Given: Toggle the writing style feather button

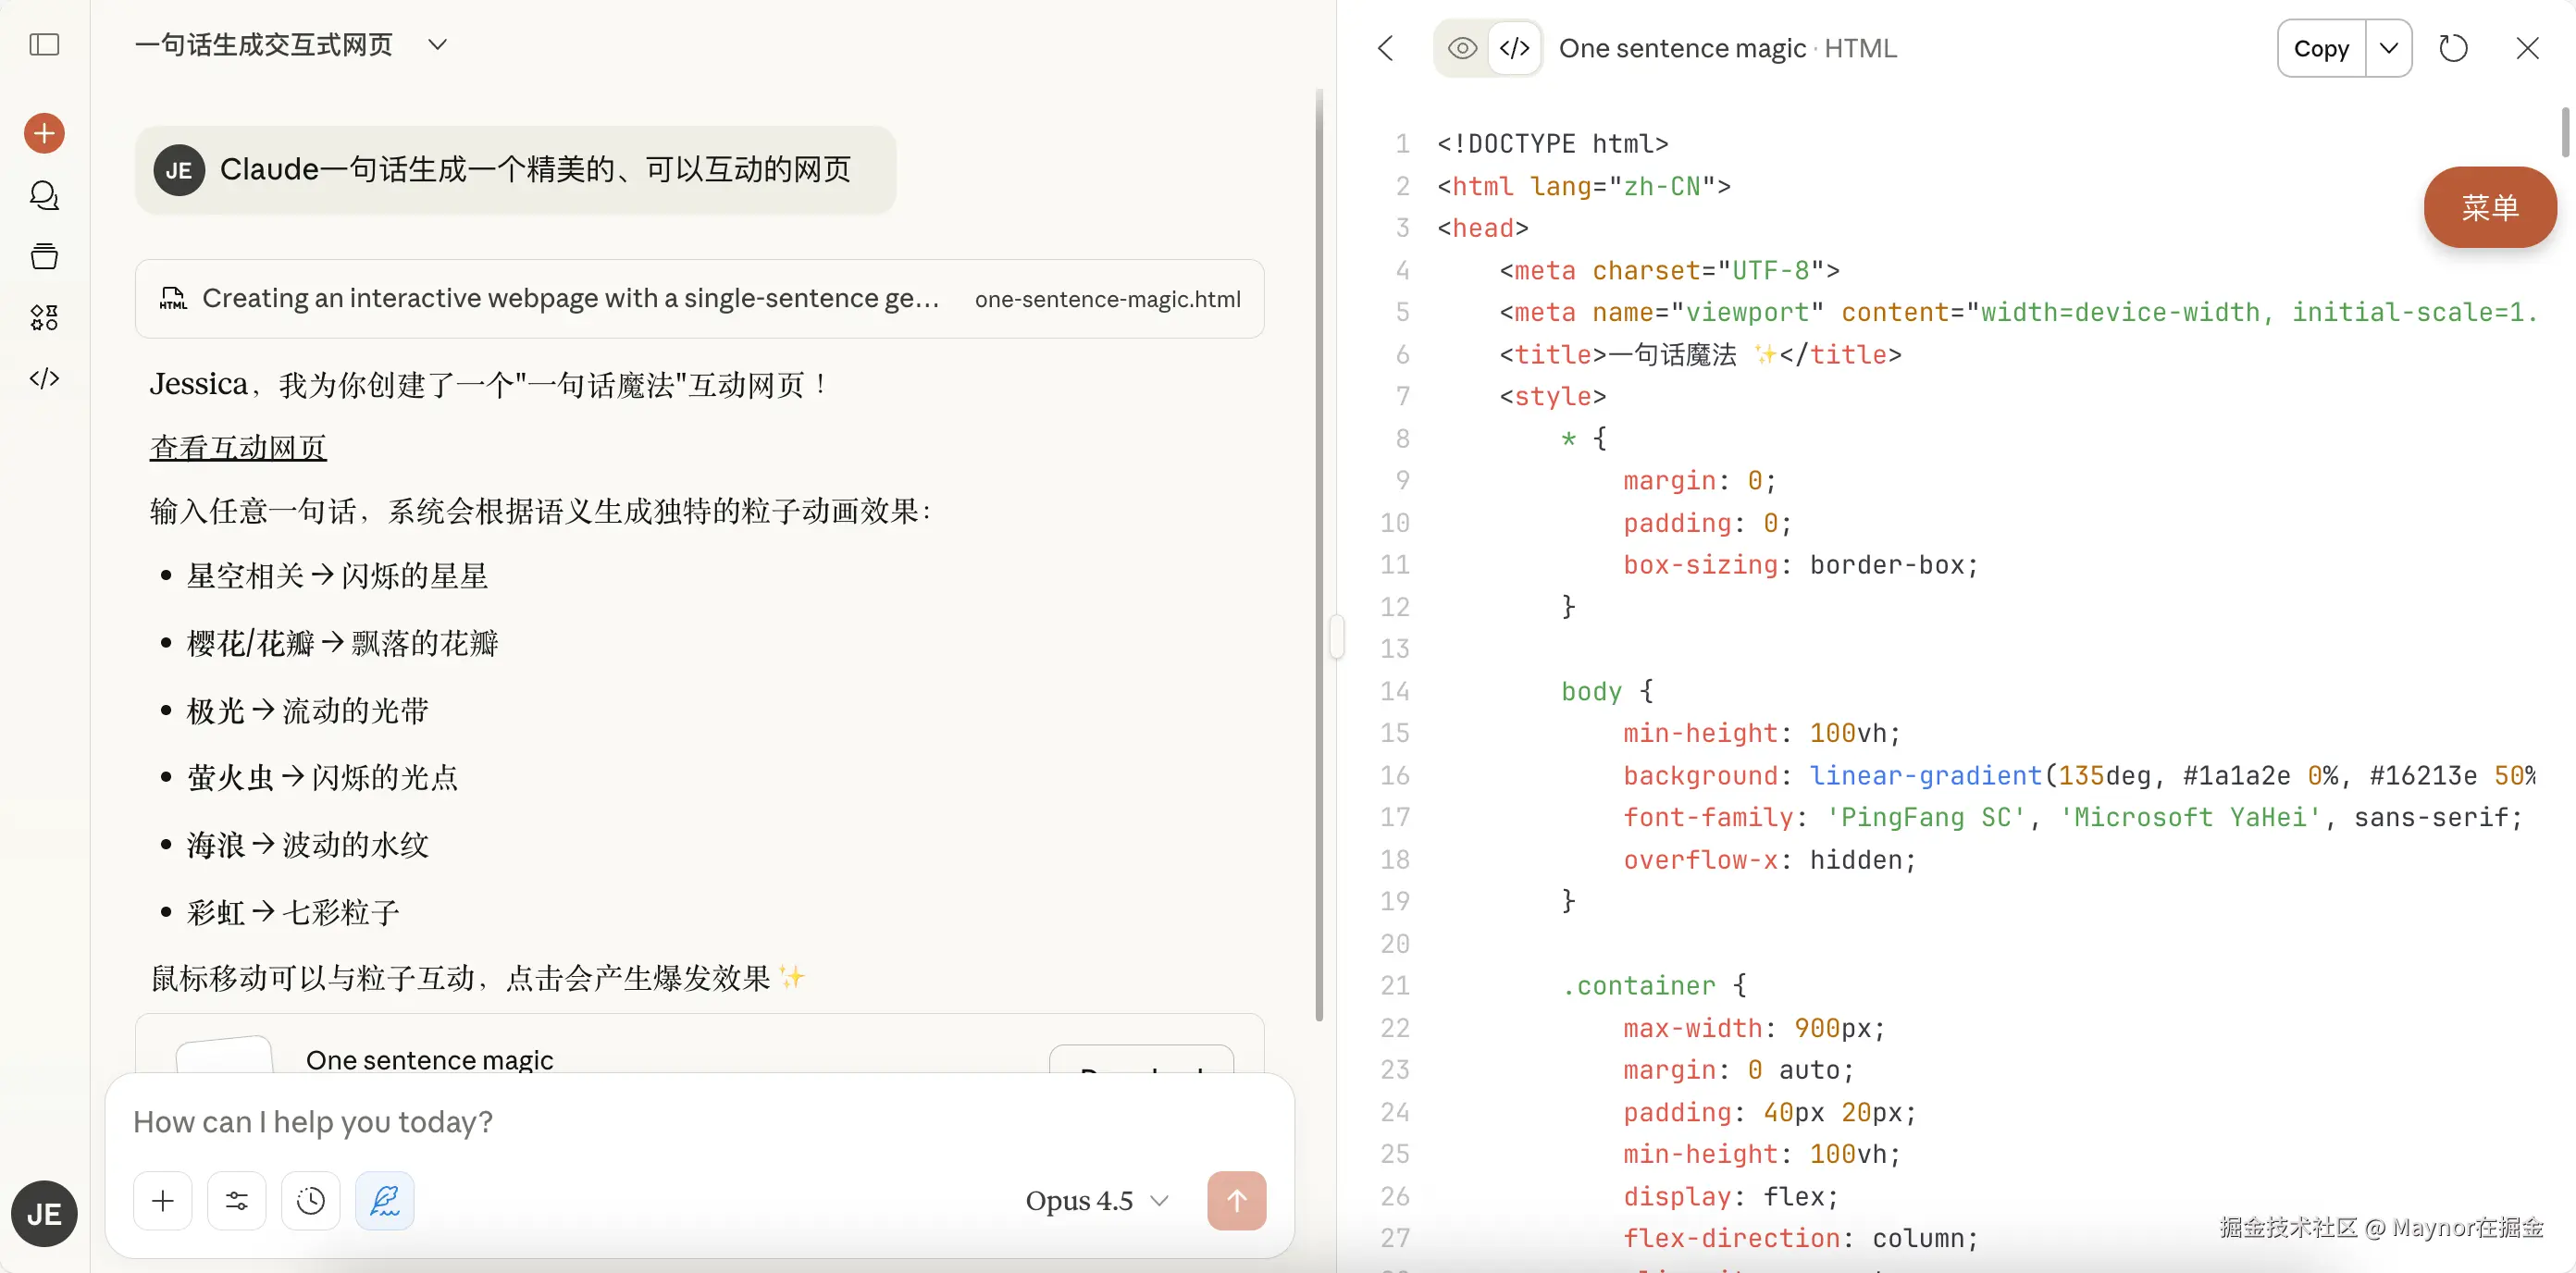Looking at the screenshot, I should click(385, 1200).
